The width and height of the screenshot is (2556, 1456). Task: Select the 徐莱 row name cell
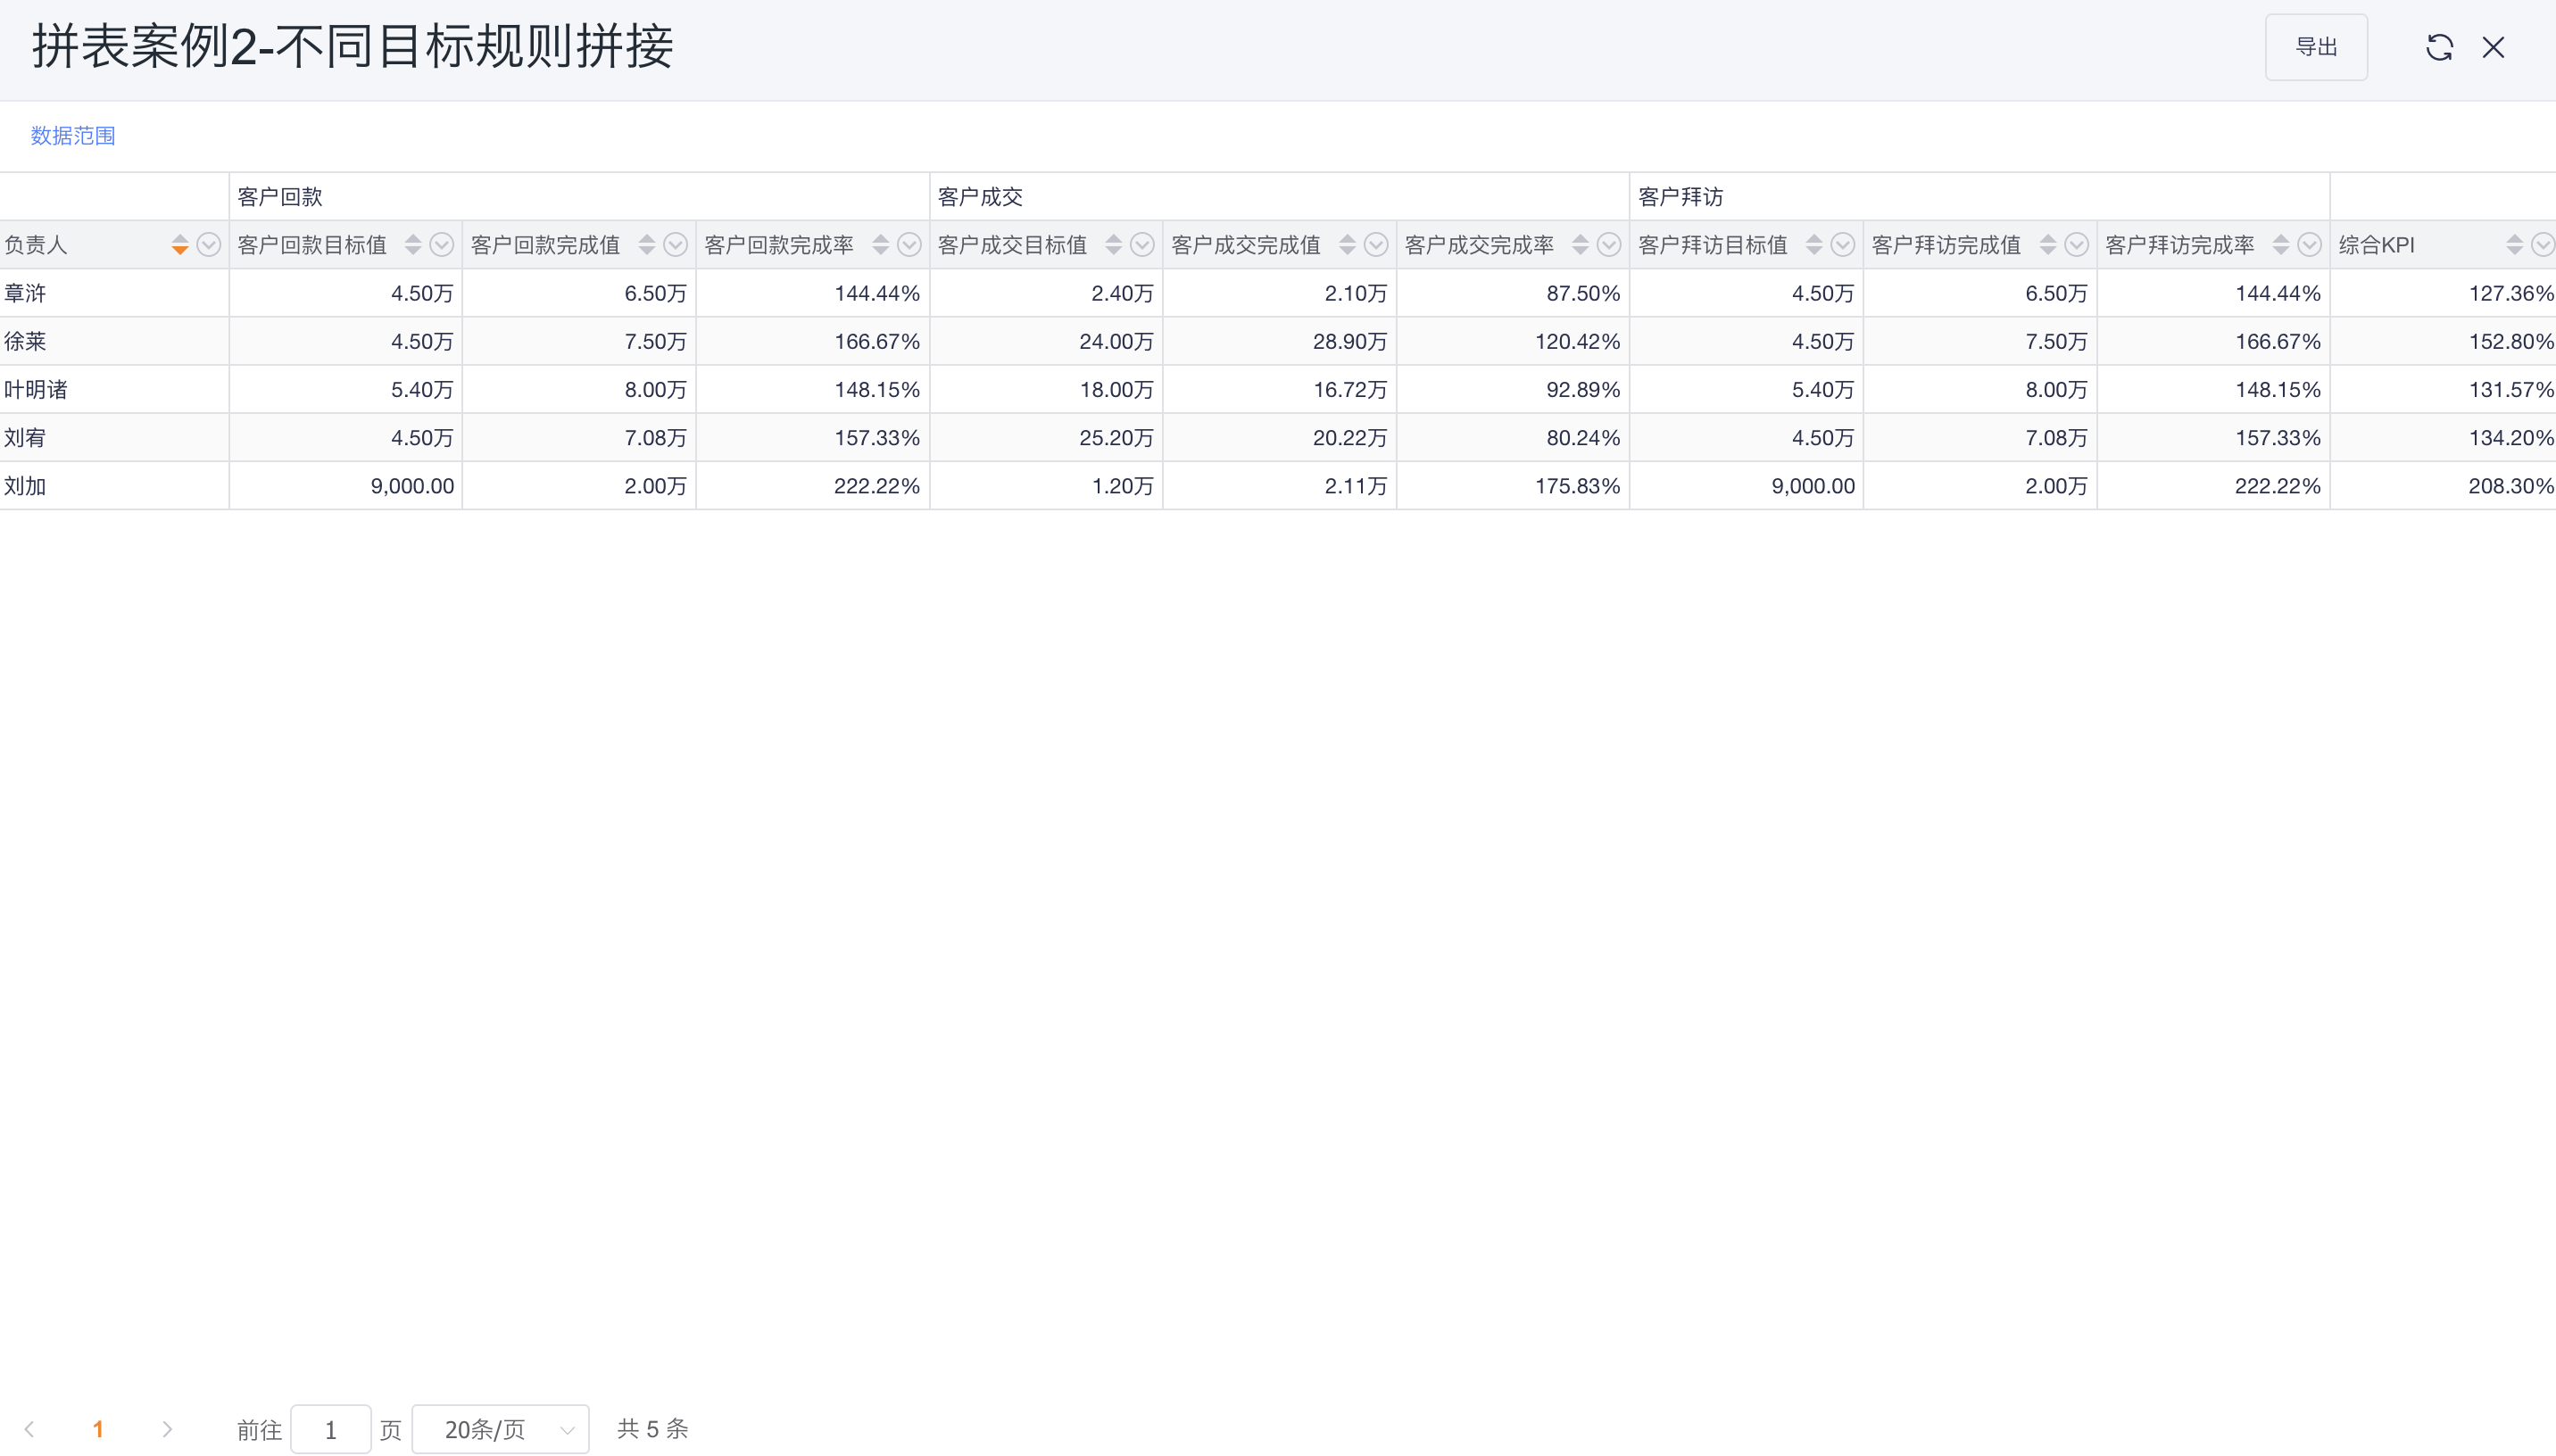(114, 341)
